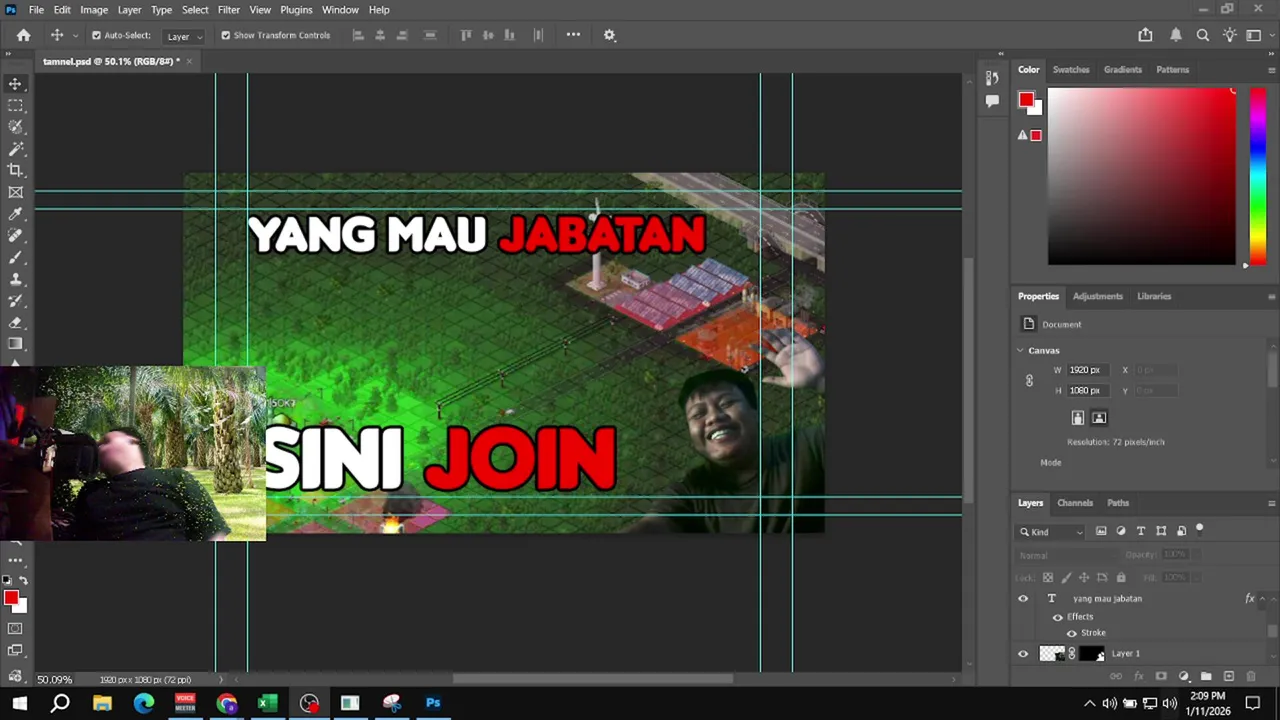Toggle Quick Mask mode icon
Viewport: 1280px width, 720px height.
click(x=15, y=629)
